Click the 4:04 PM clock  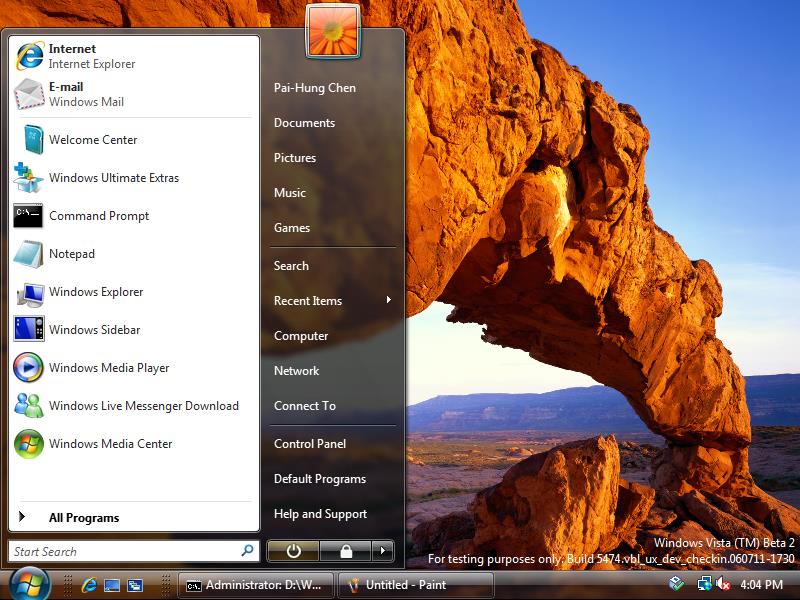(761, 584)
